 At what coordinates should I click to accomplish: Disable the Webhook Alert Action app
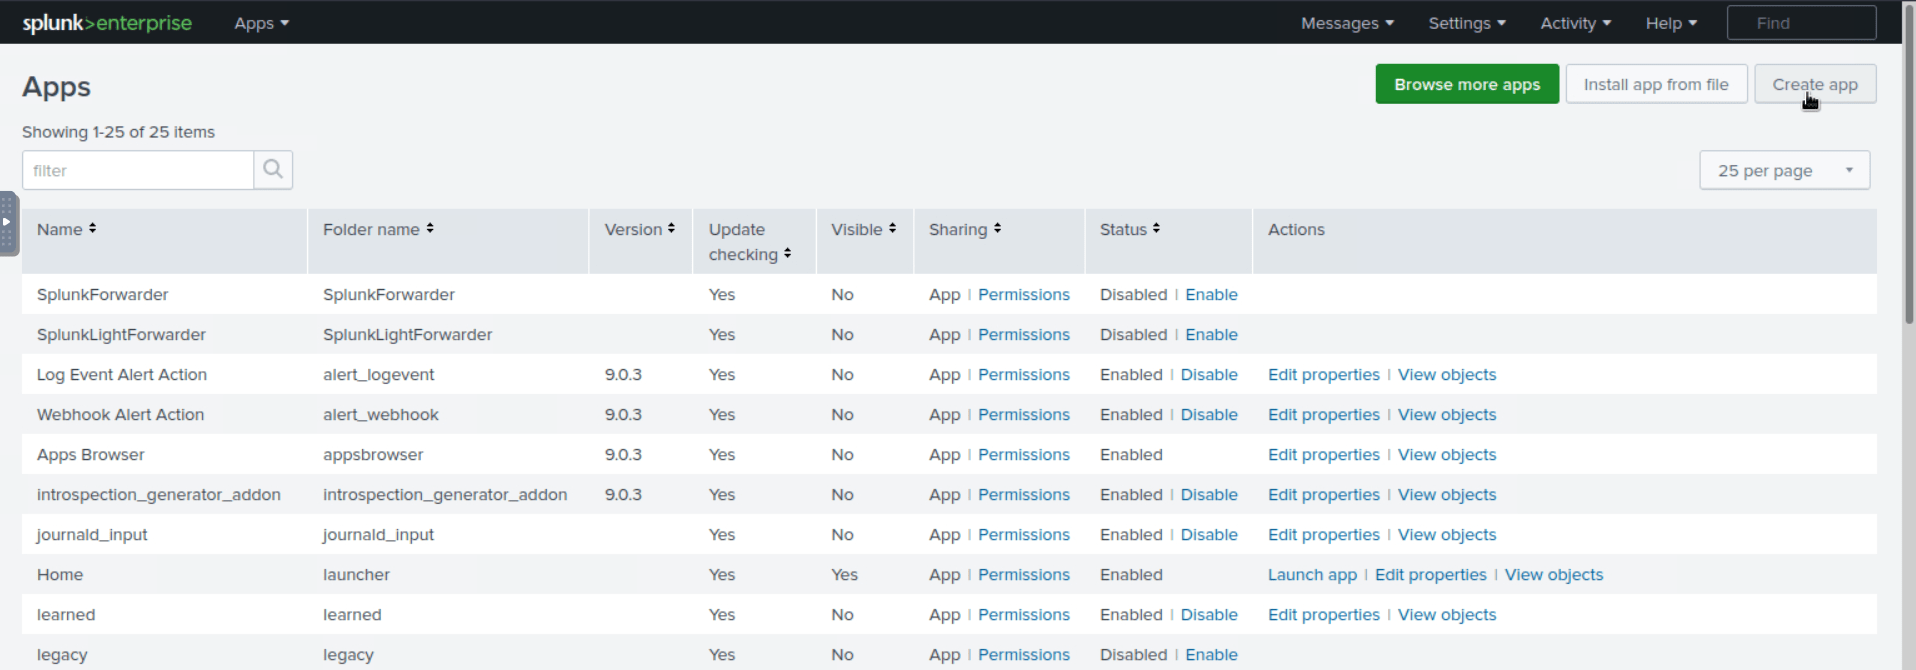1209,414
